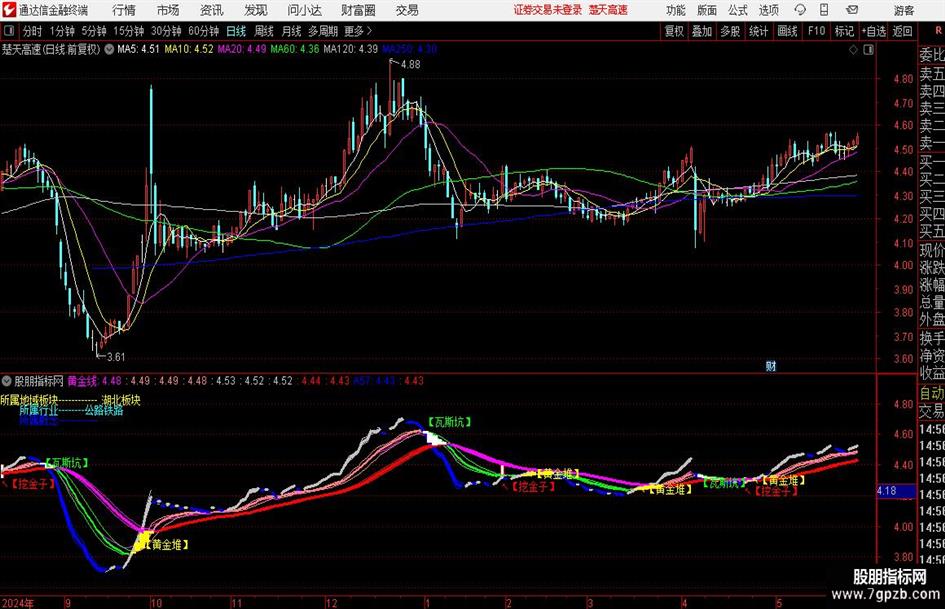Image resolution: width=945 pixels, height=609 pixels.
Task: Click the MA120: 4.39 label
Action: pyautogui.click(x=351, y=49)
